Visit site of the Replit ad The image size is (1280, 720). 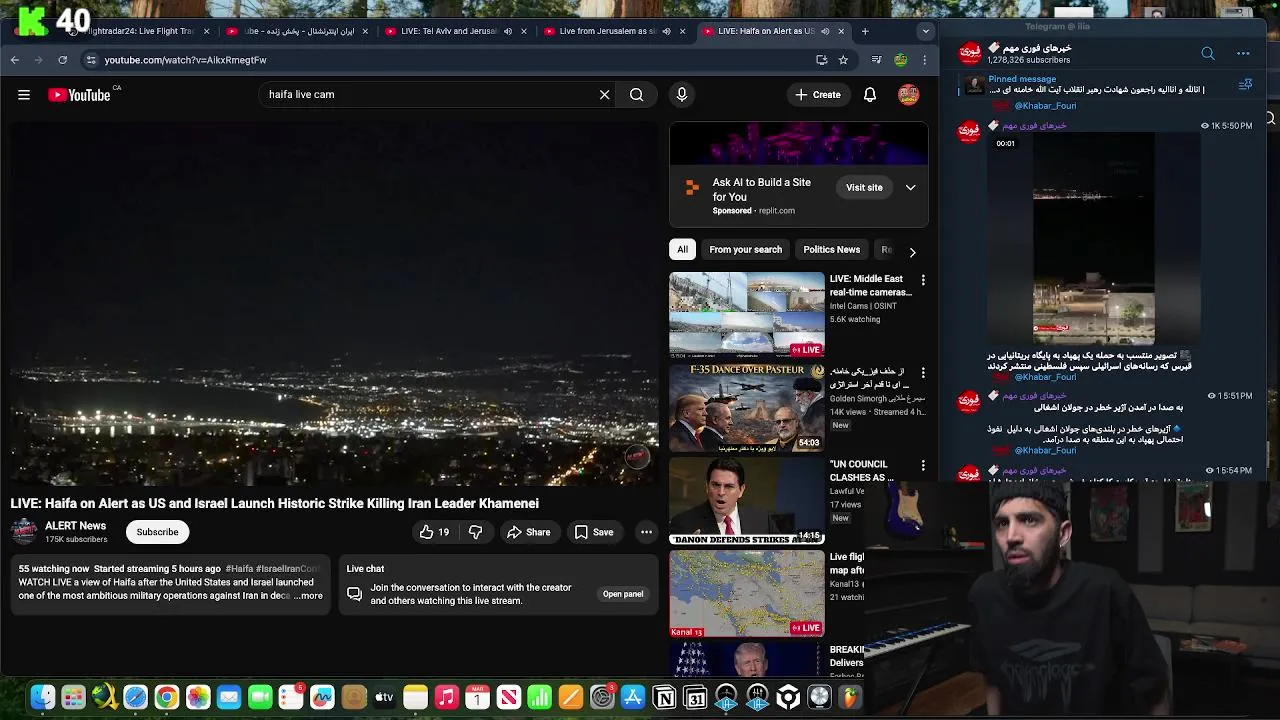pos(864,187)
